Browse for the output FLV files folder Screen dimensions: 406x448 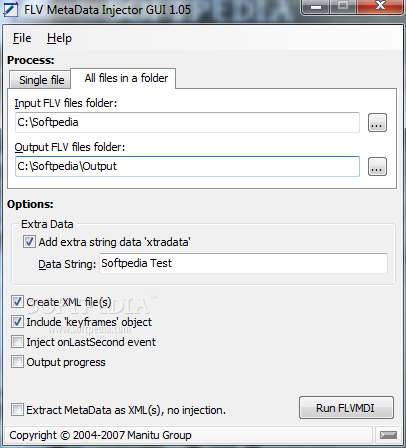[377, 166]
